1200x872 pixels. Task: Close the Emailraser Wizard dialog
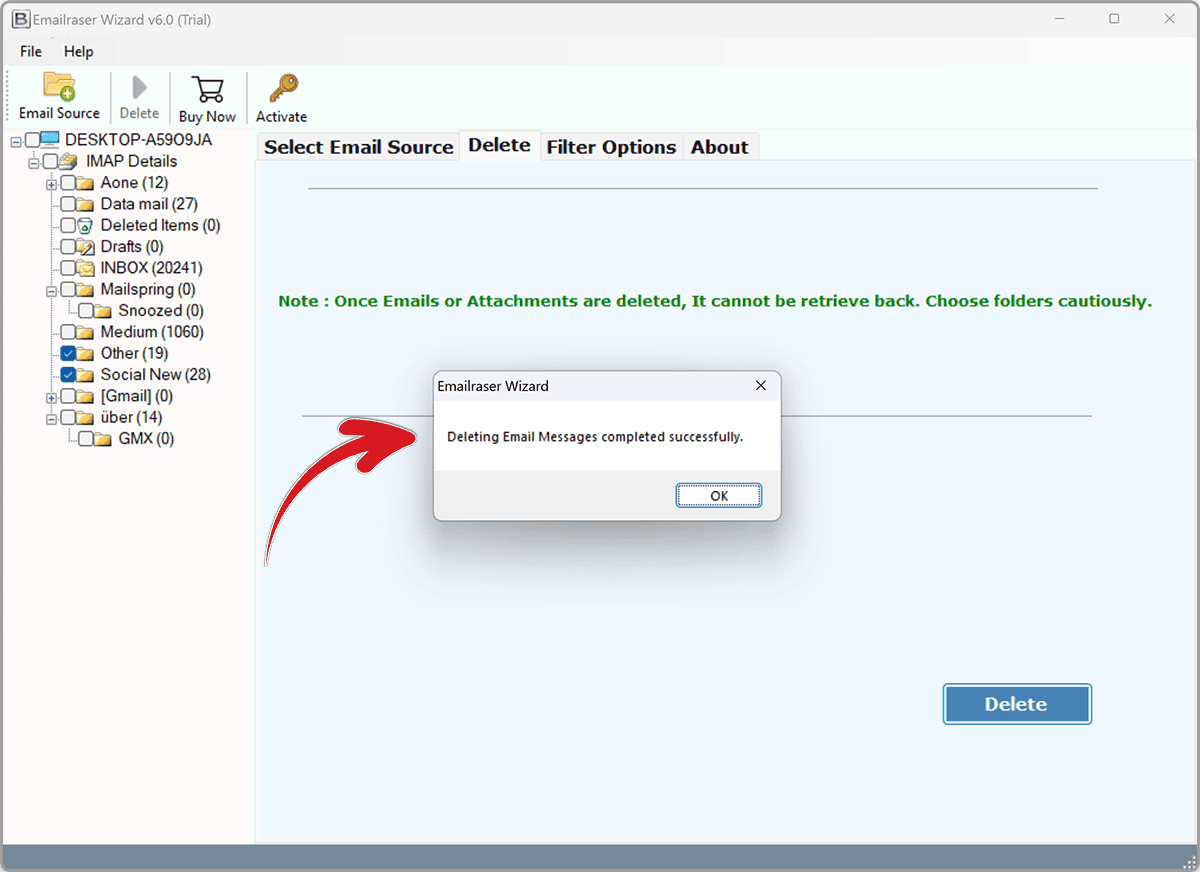point(760,385)
